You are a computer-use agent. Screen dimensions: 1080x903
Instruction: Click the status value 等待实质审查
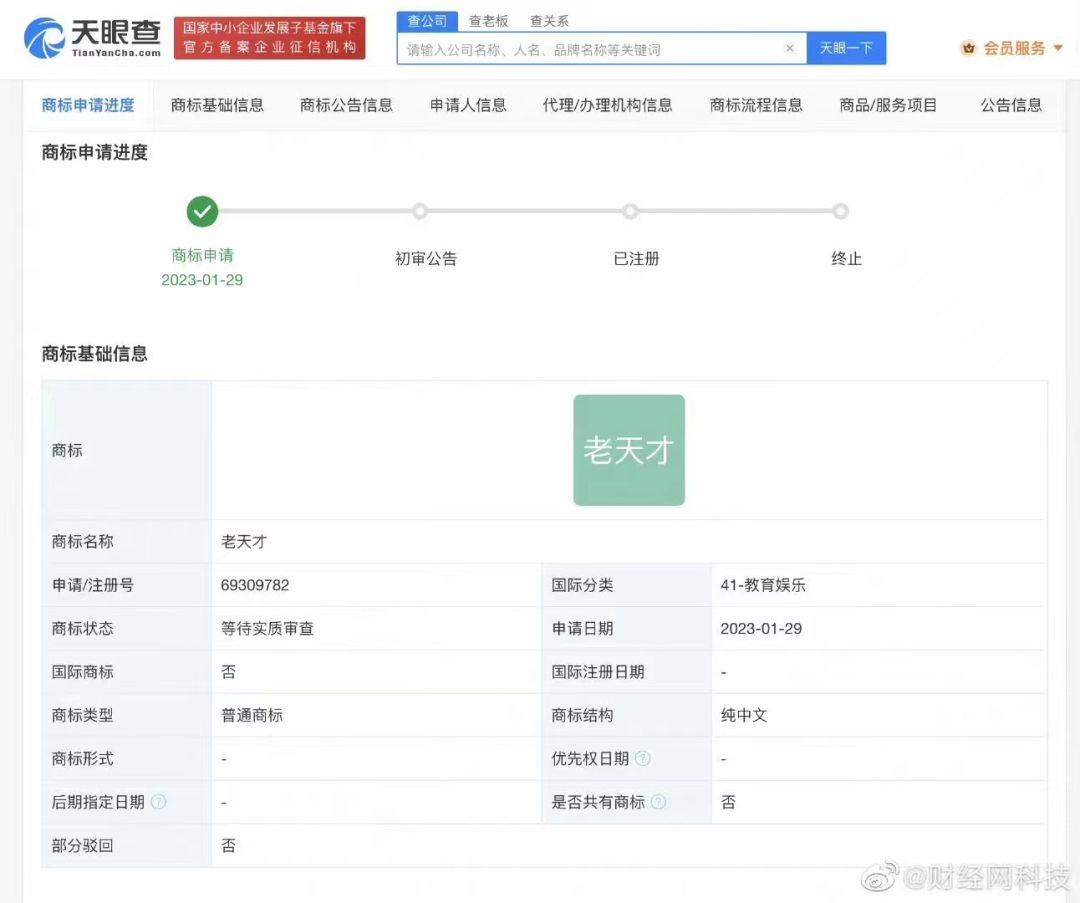pyautogui.click(x=267, y=628)
